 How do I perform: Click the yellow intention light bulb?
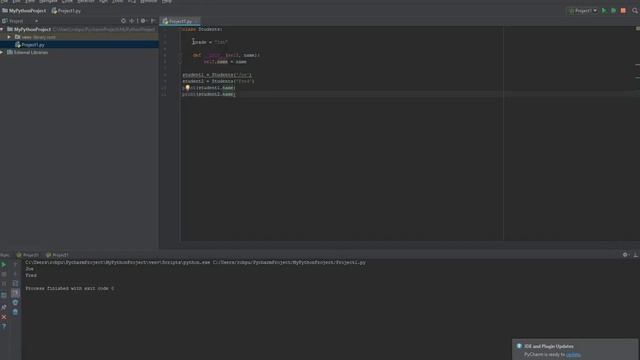187,87
